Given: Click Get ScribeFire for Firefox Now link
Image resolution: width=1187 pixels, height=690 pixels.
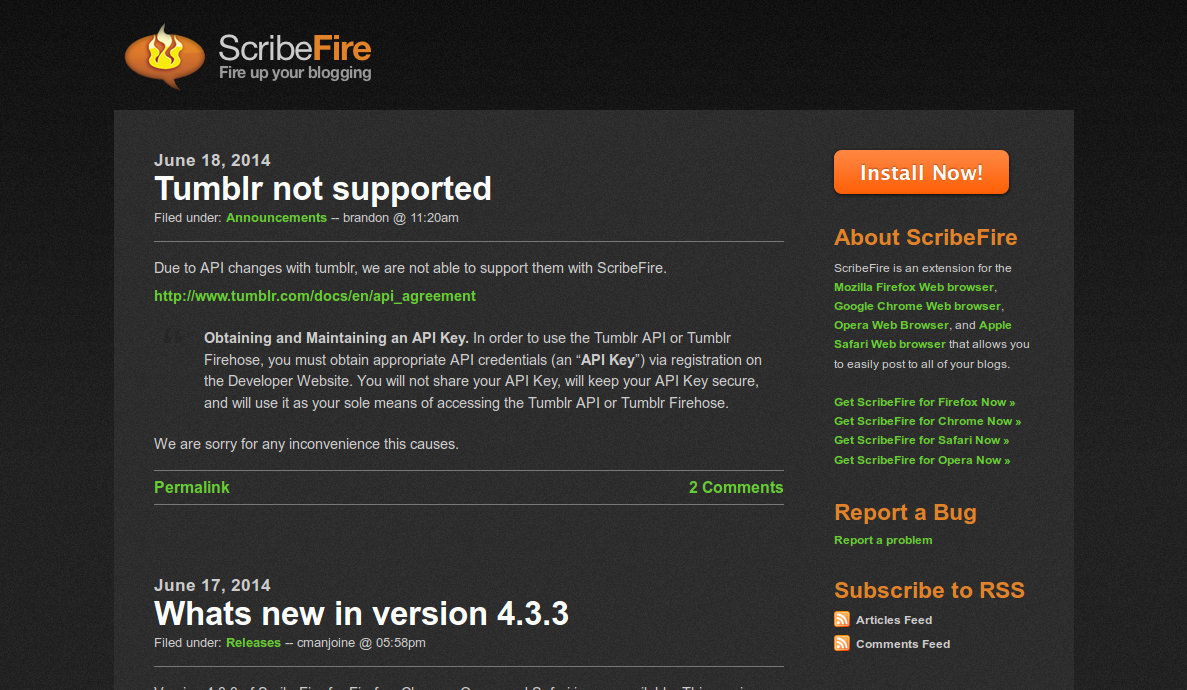Looking at the screenshot, I should click(x=924, y=402).
